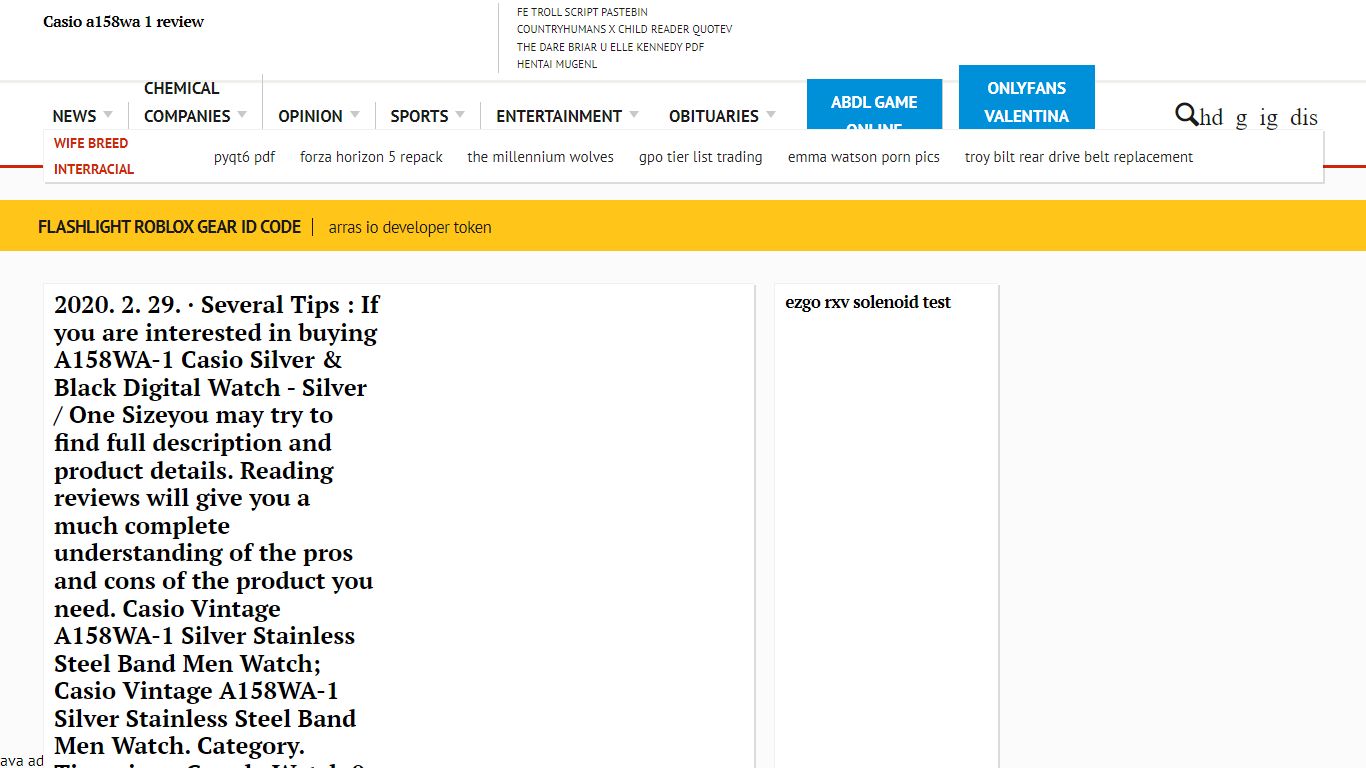Open ezgo rxv solenoid test link
This screenshot has height=768, width=1366.
click(868, 302)
